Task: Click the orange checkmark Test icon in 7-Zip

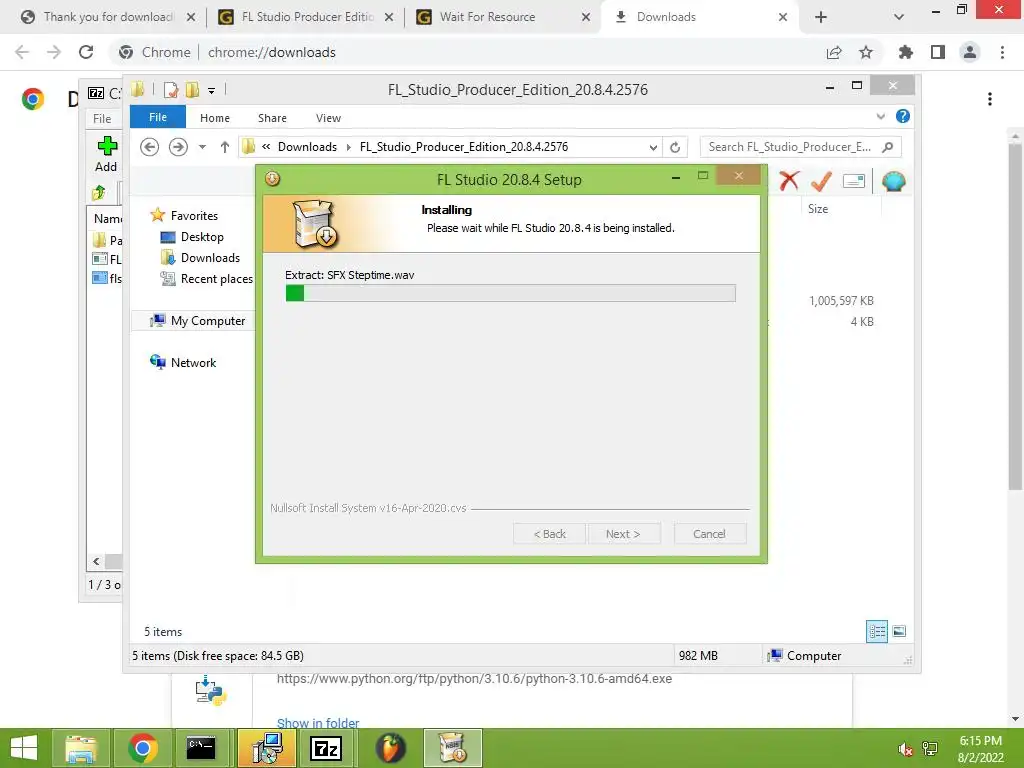Action: point(821,181)
